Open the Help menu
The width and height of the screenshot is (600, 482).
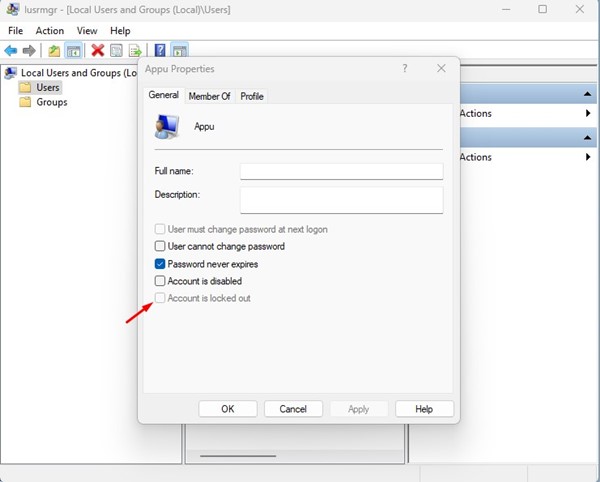(120, 31)
